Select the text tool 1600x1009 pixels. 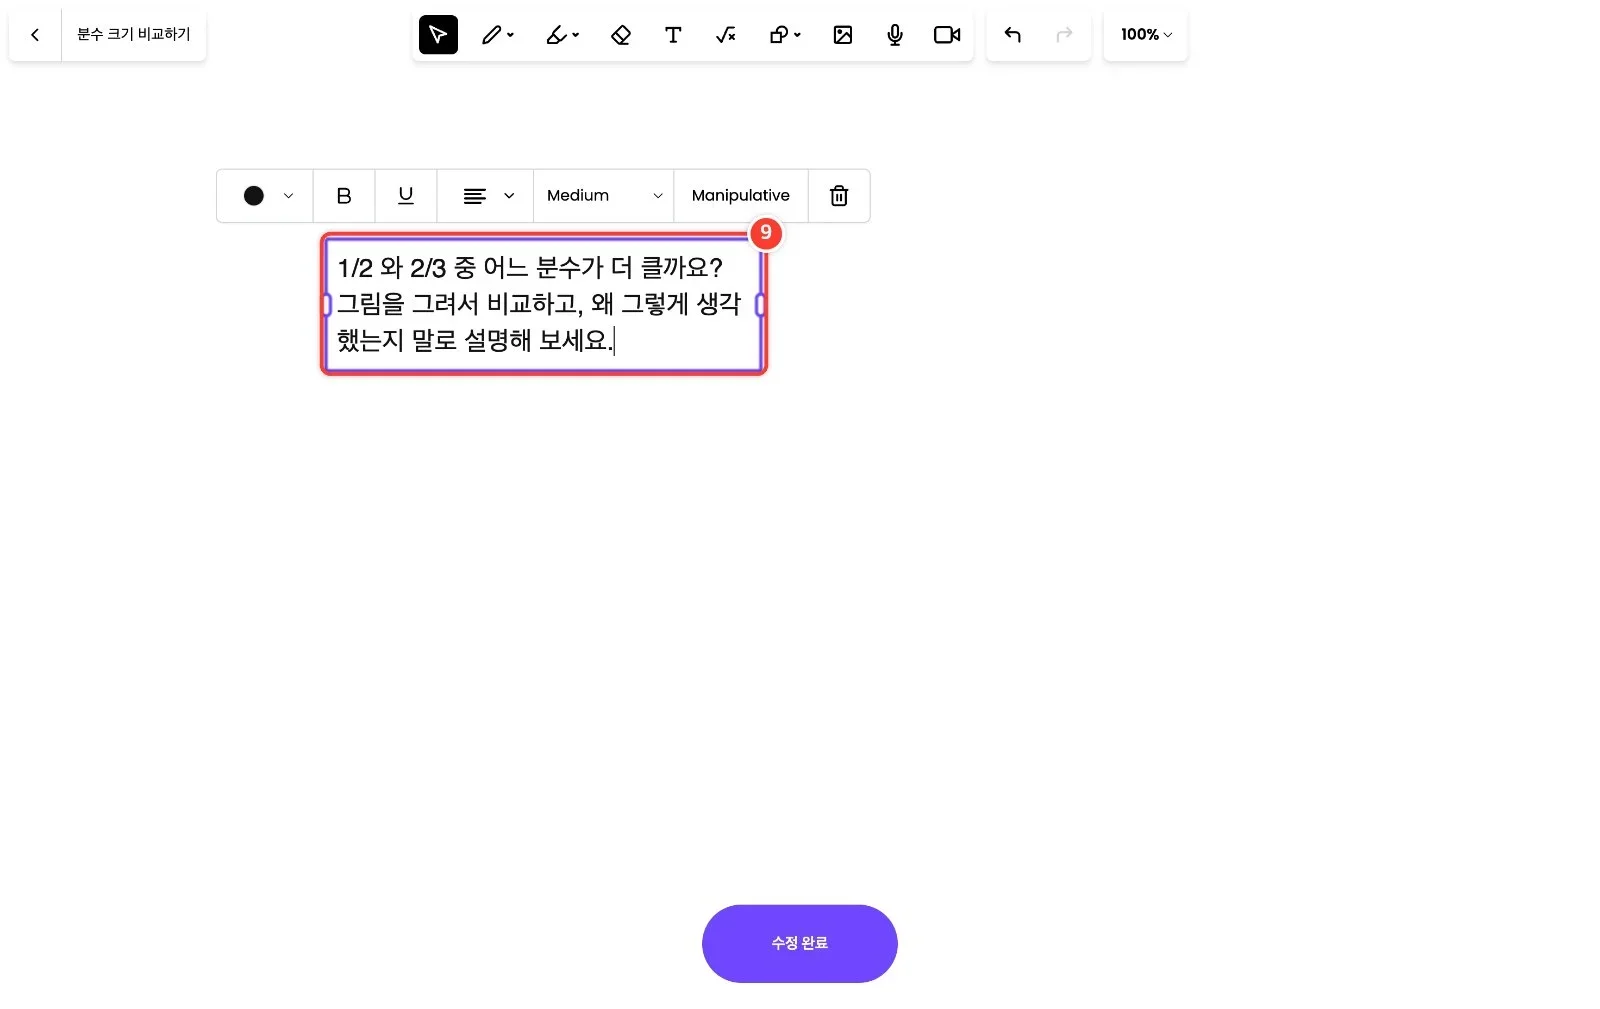coord(673,35)
